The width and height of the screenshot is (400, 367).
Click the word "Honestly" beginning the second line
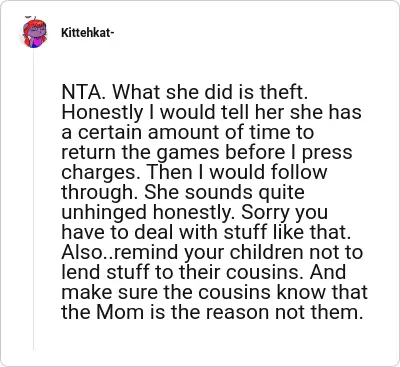coord(102,113)
